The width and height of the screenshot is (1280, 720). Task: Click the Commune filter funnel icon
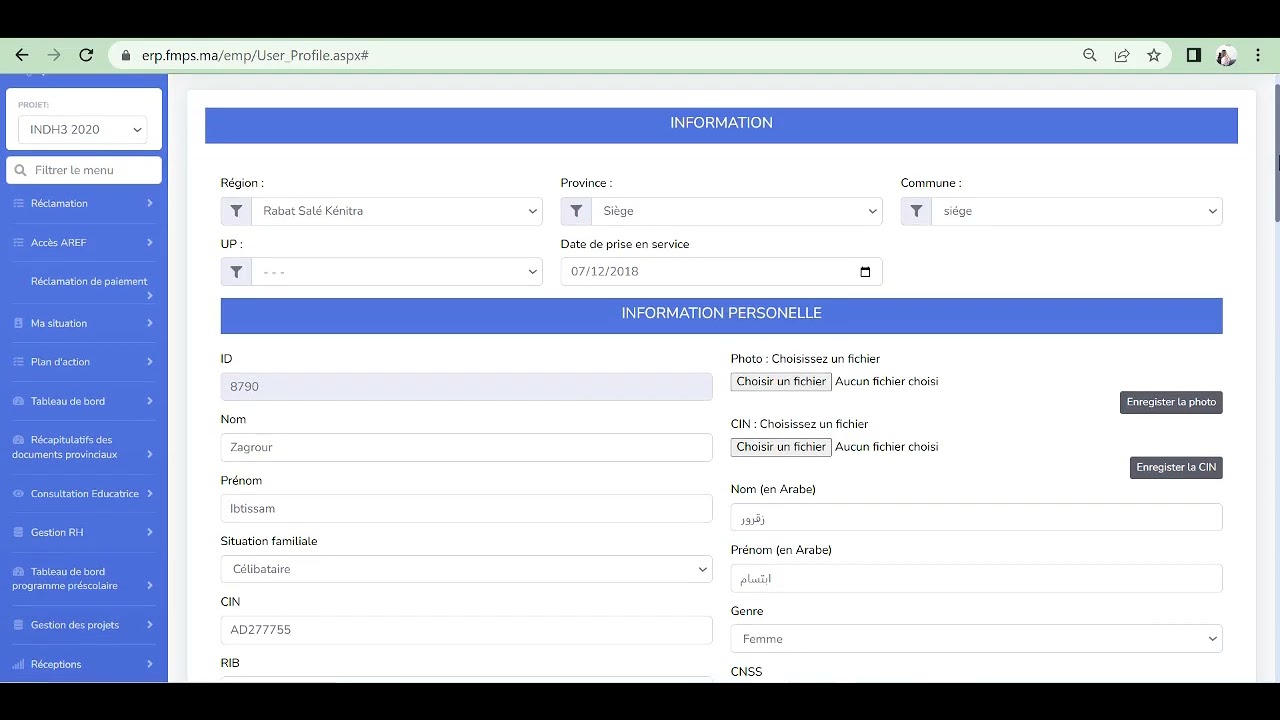[916, 211]
